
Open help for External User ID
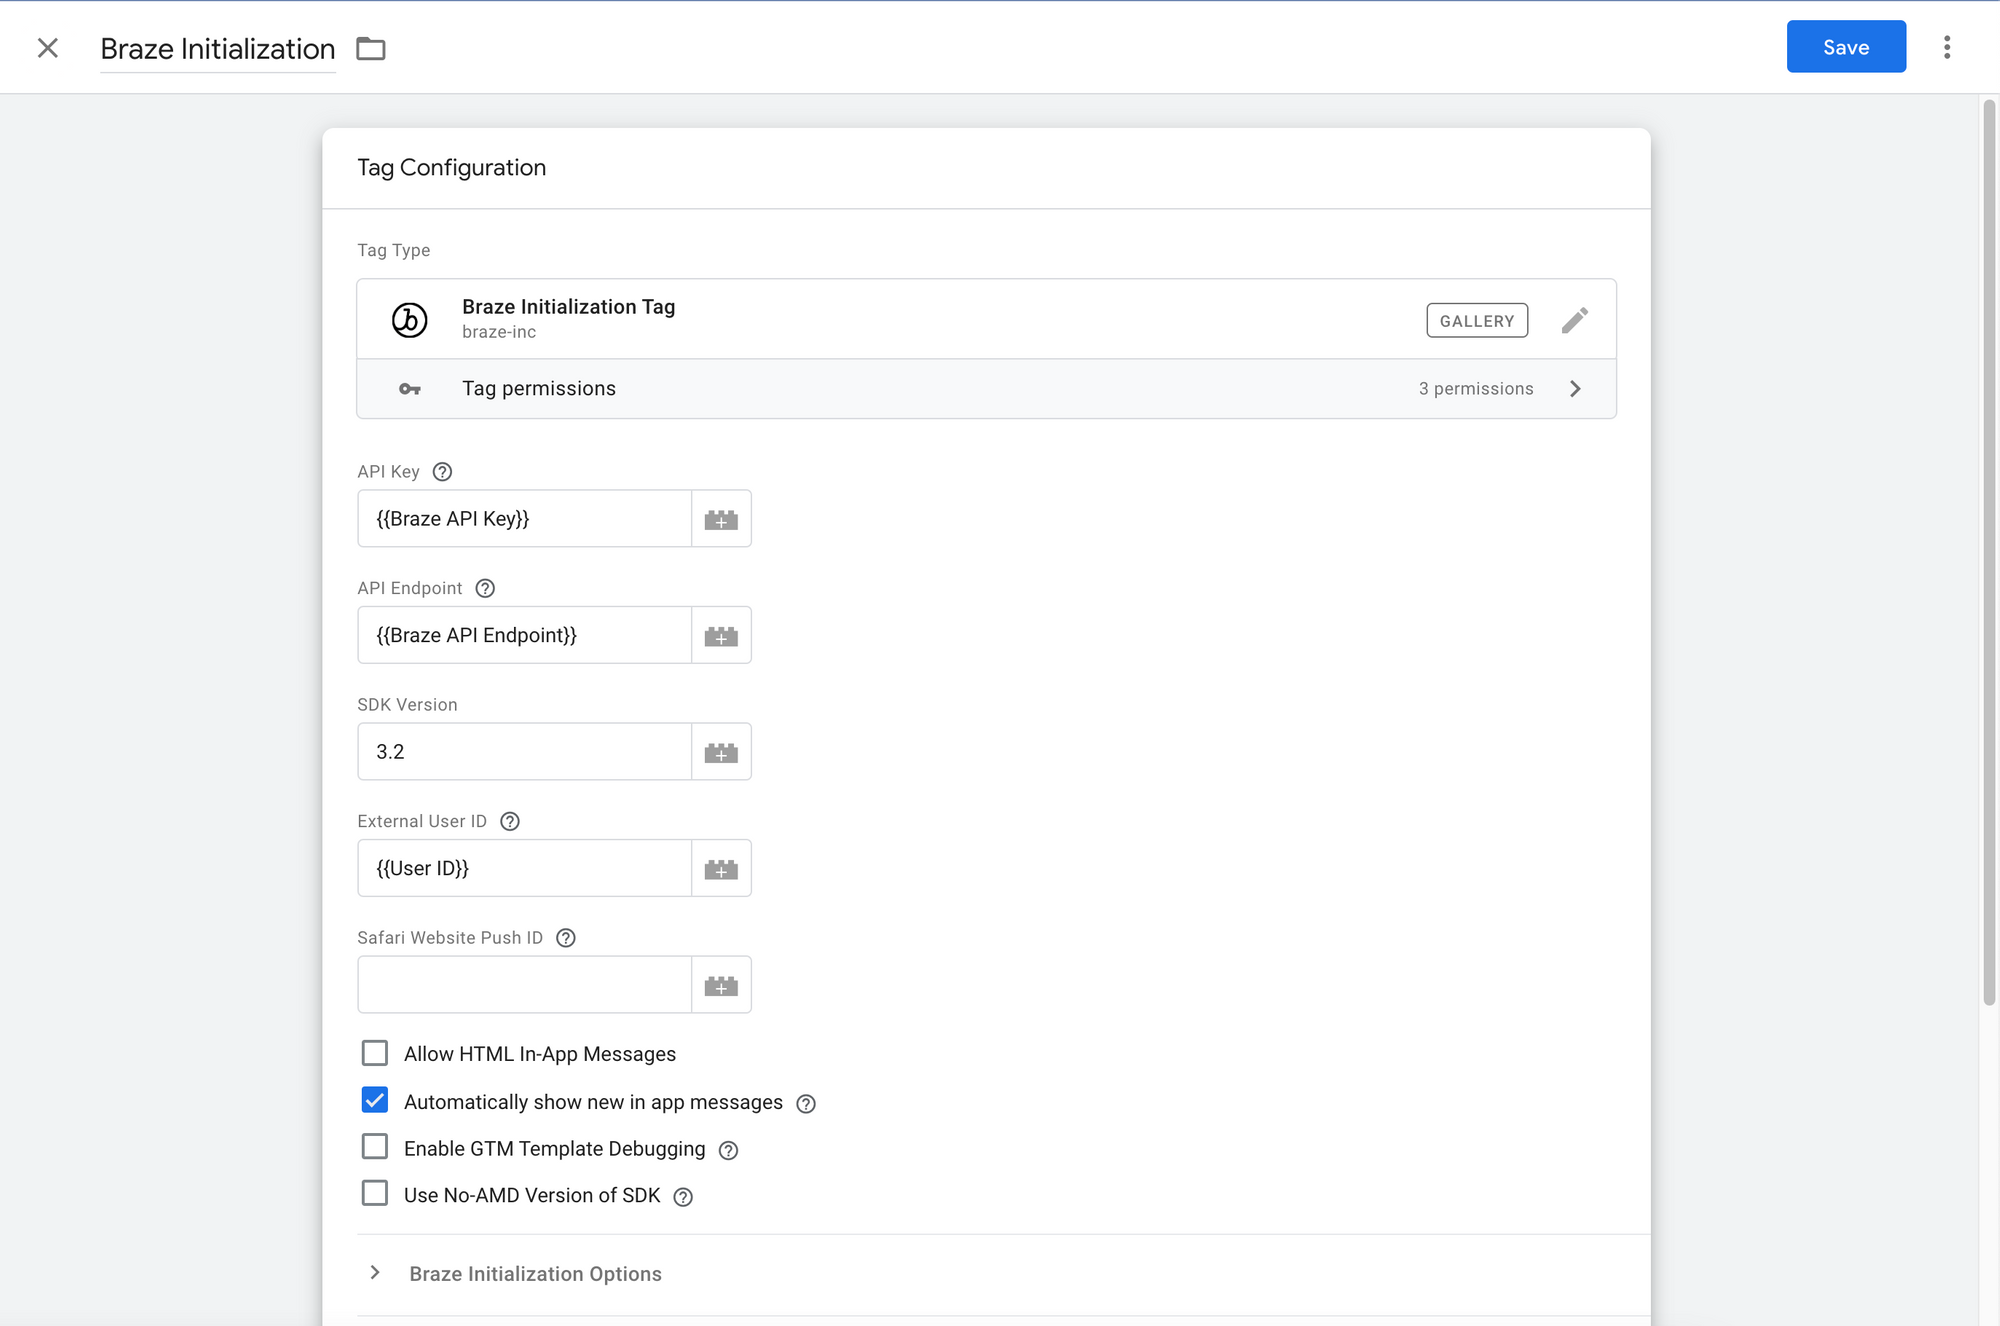(510, 821)
